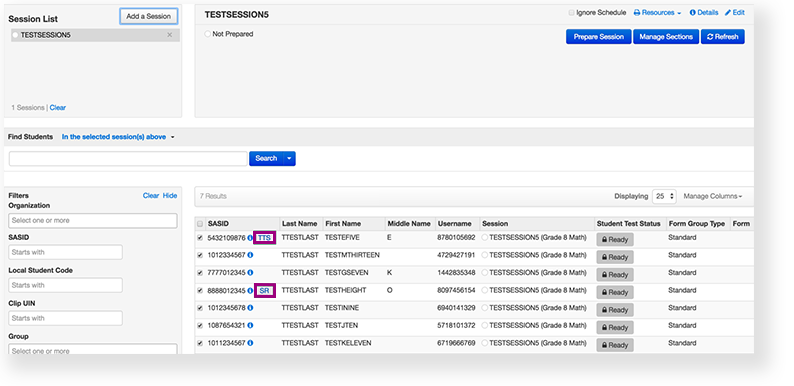Open the Manage Columns dropdown
This screenshot has width=794, height=386.
point(712,196)
